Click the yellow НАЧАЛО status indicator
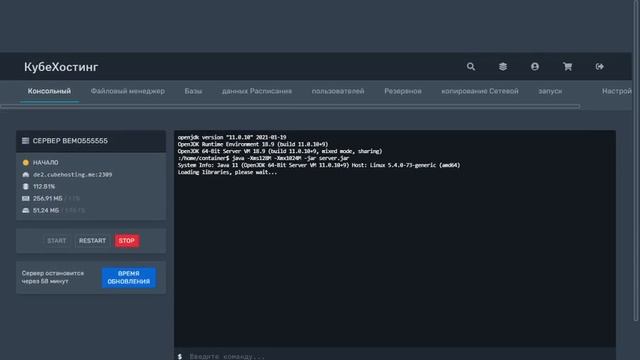 click(x=26, y=162)
